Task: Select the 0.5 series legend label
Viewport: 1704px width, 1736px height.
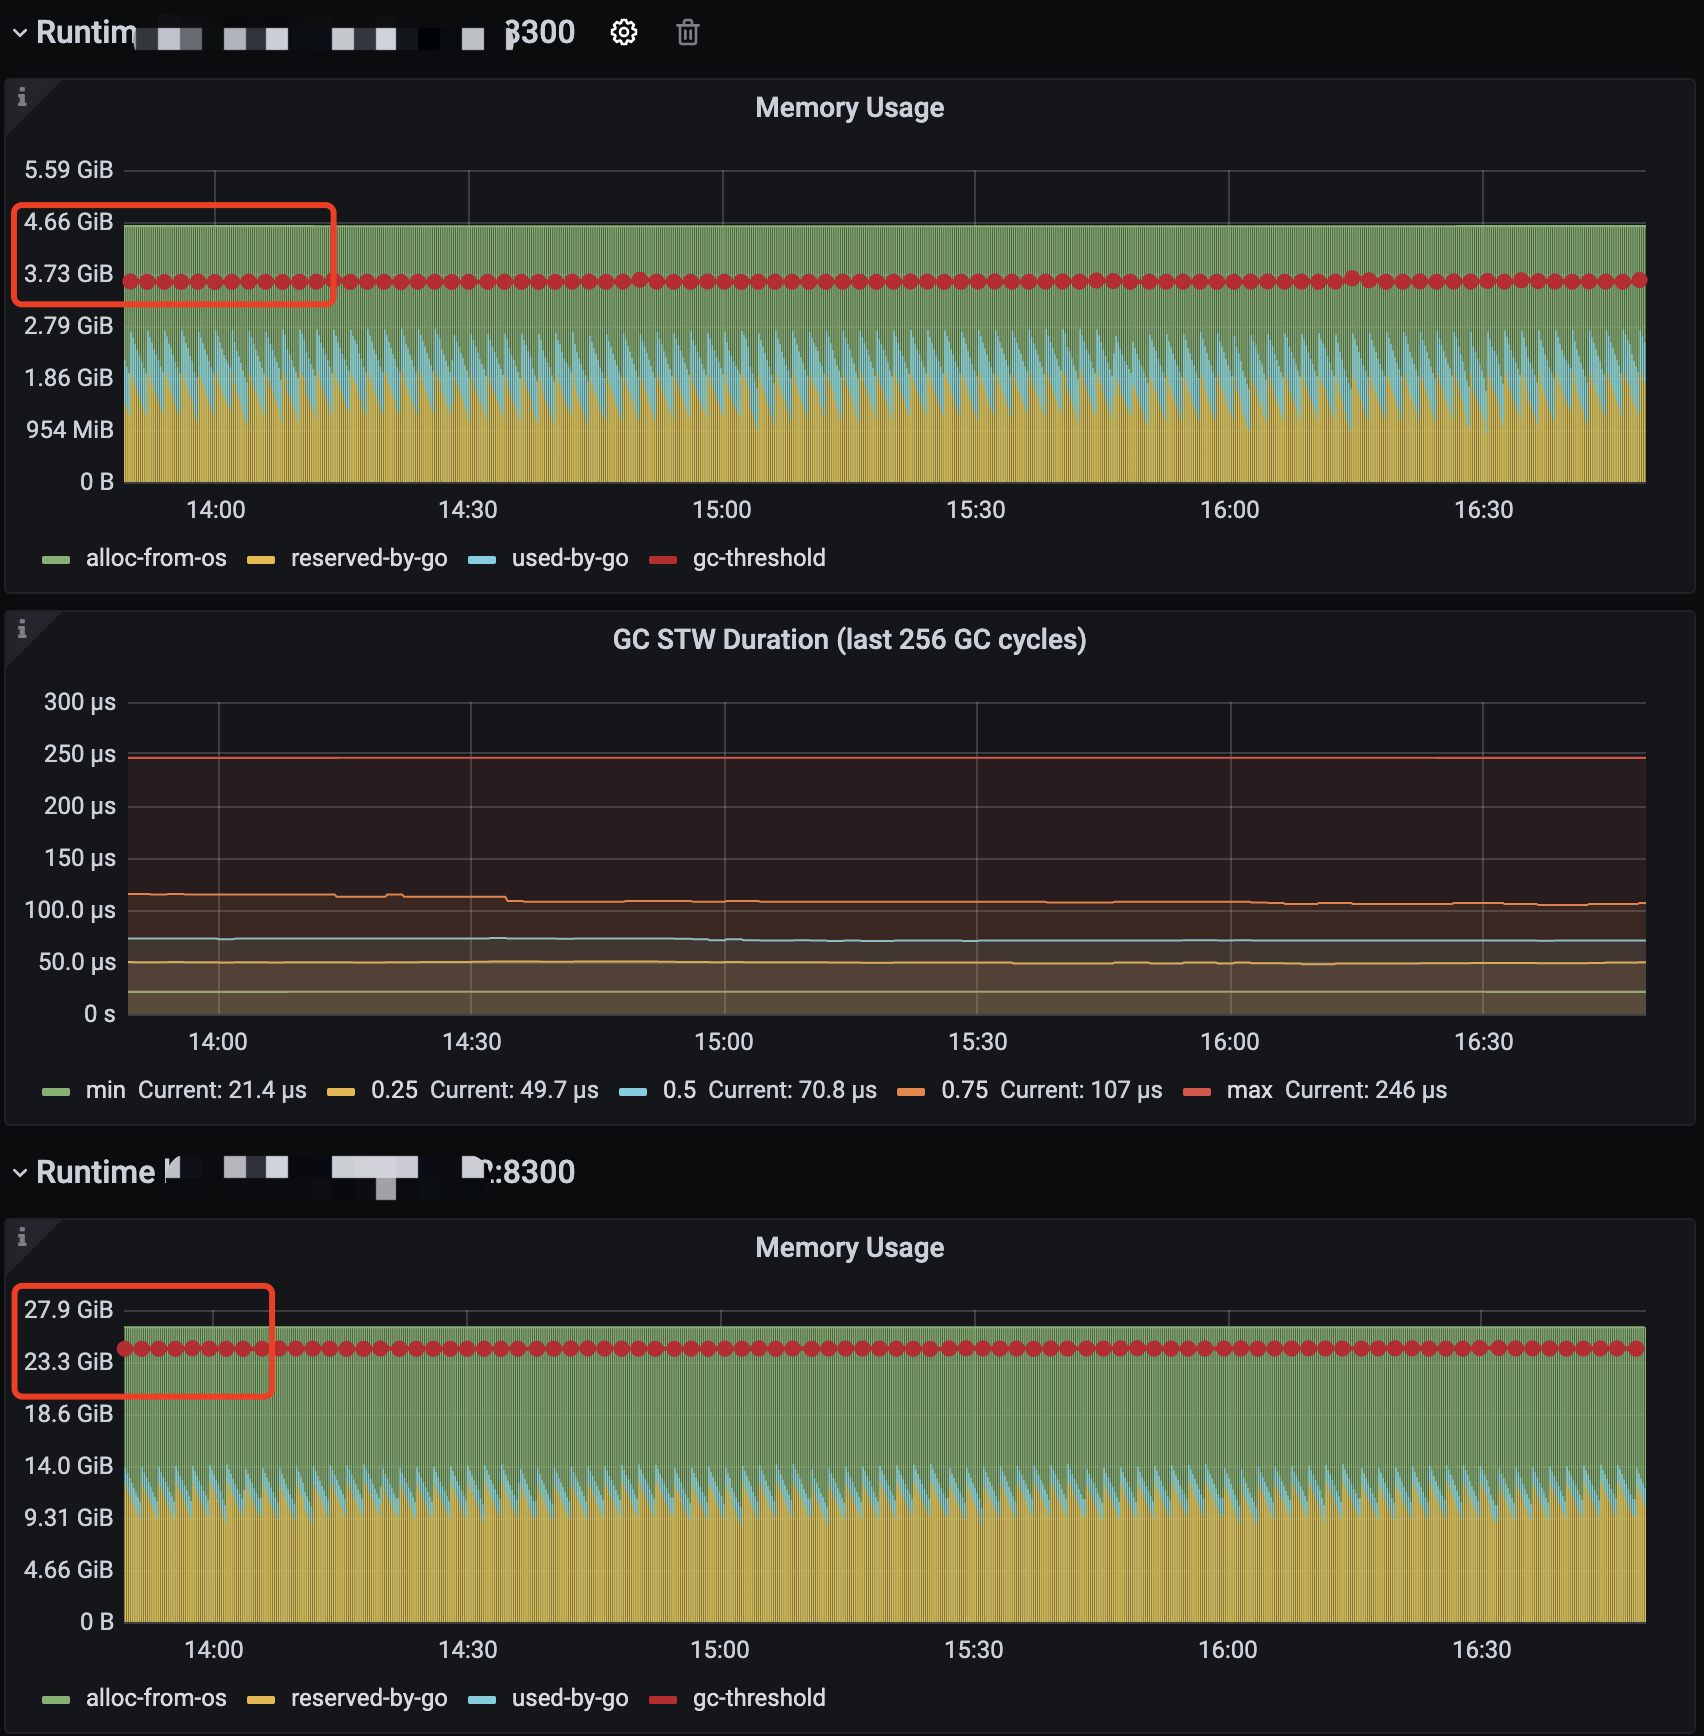Action: 679,1090
